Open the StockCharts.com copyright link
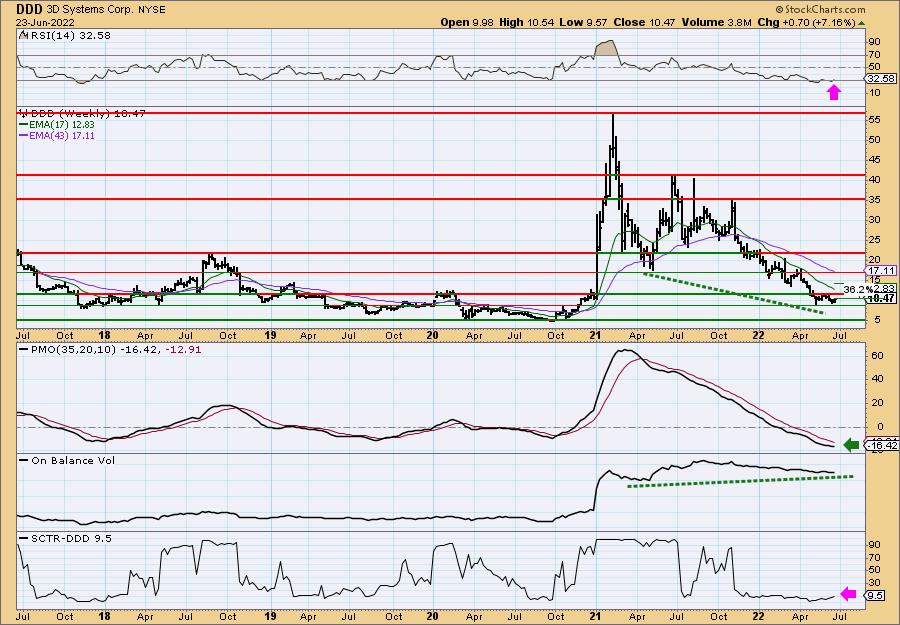This screenshot has height=625, width=900. 820,10
